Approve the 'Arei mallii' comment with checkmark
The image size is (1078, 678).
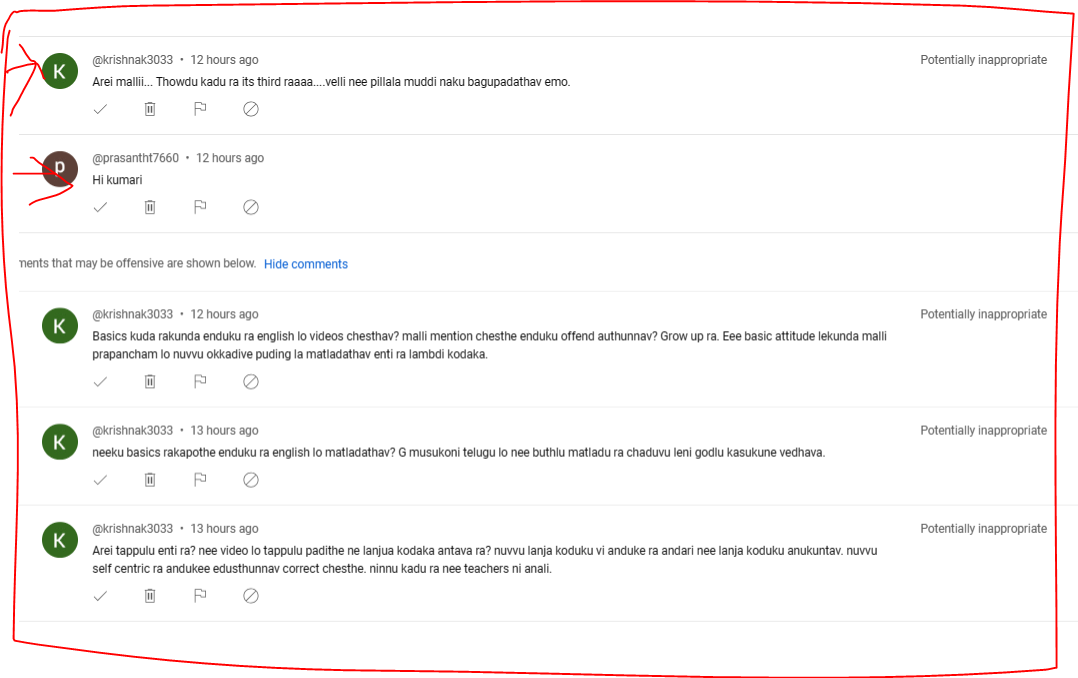100,109
